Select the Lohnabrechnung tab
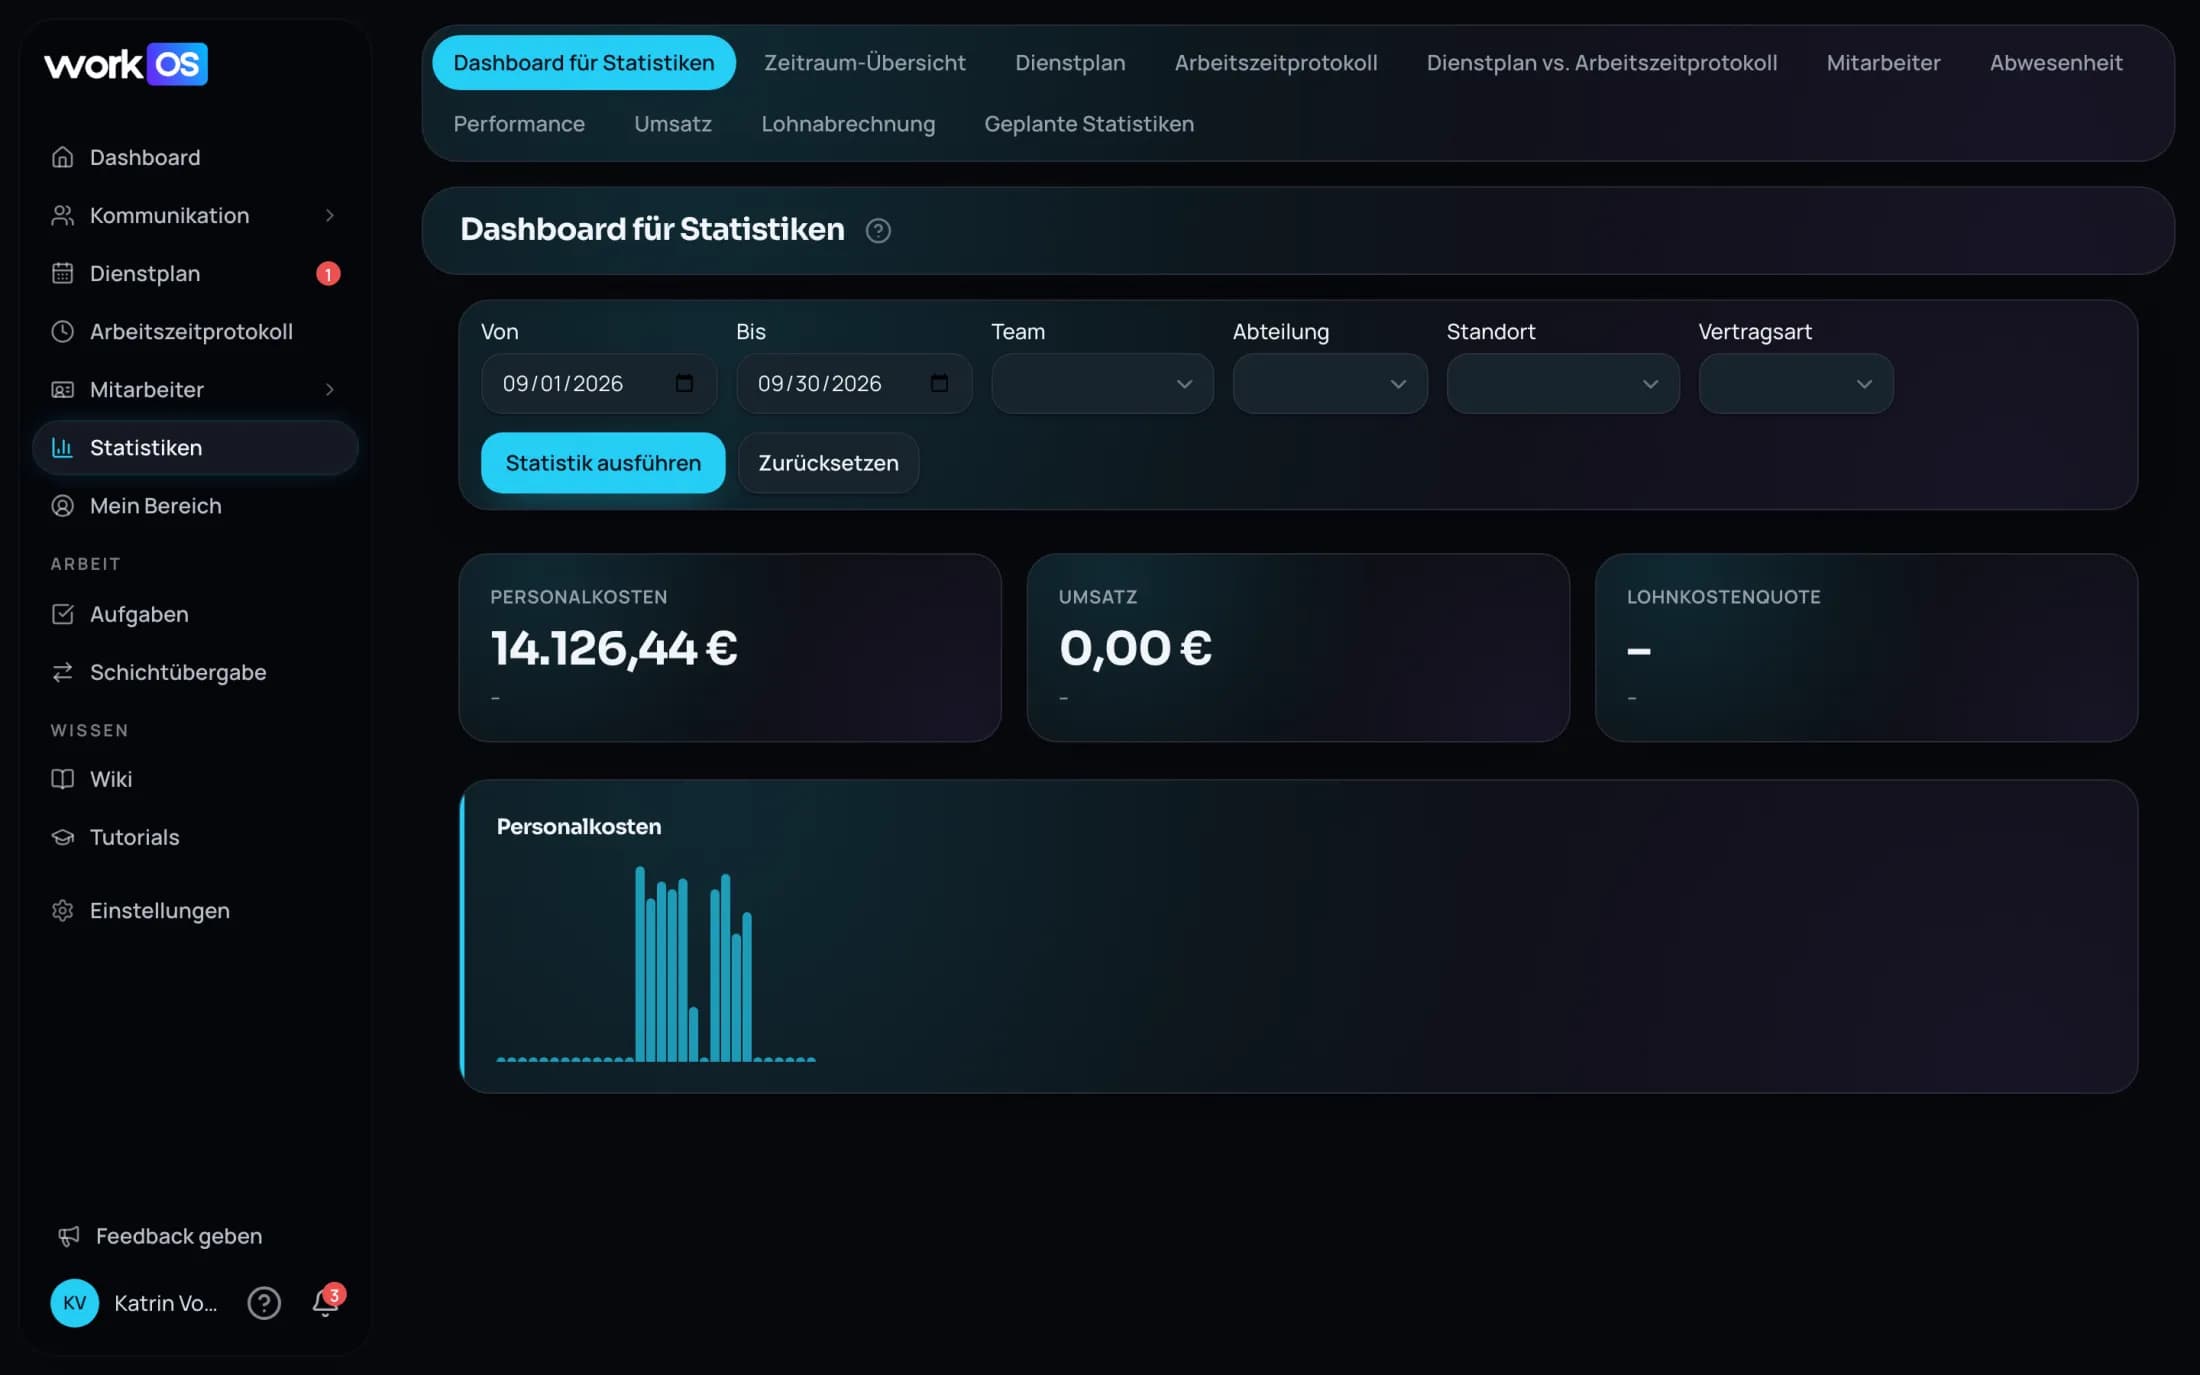2200x1375 pixels. click(x=848, y=124)
